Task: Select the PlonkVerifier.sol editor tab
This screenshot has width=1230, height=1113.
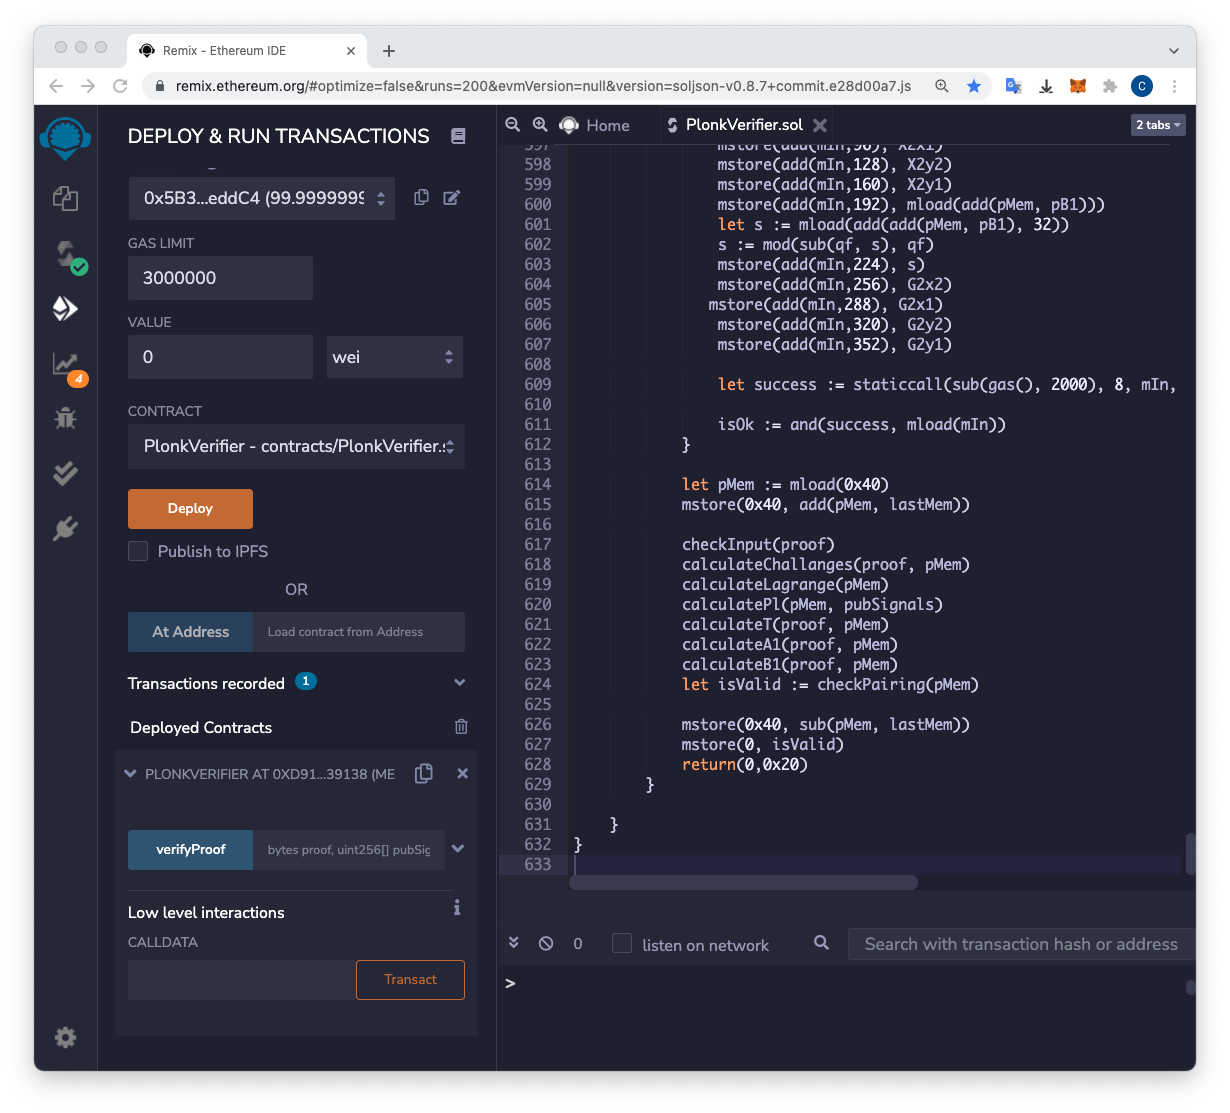Action: [744, 125]
